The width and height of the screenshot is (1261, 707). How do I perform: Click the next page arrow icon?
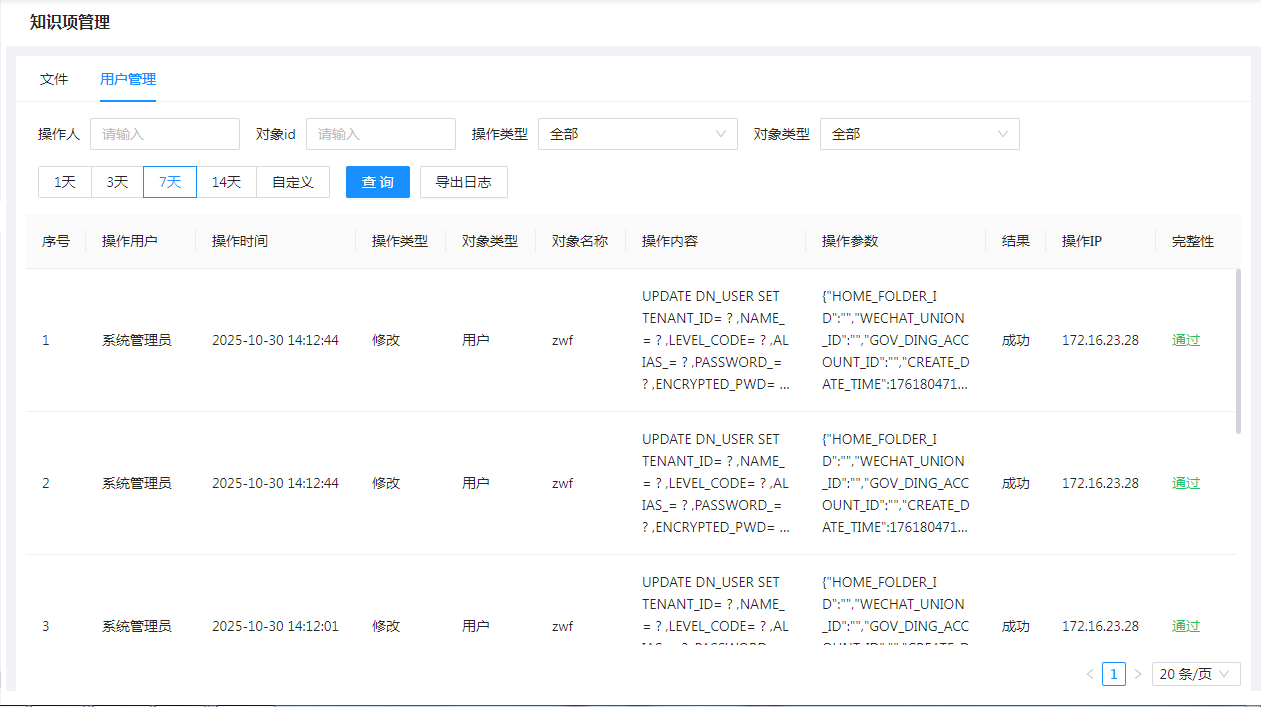pyautogui.click(x=1138, y=674)
